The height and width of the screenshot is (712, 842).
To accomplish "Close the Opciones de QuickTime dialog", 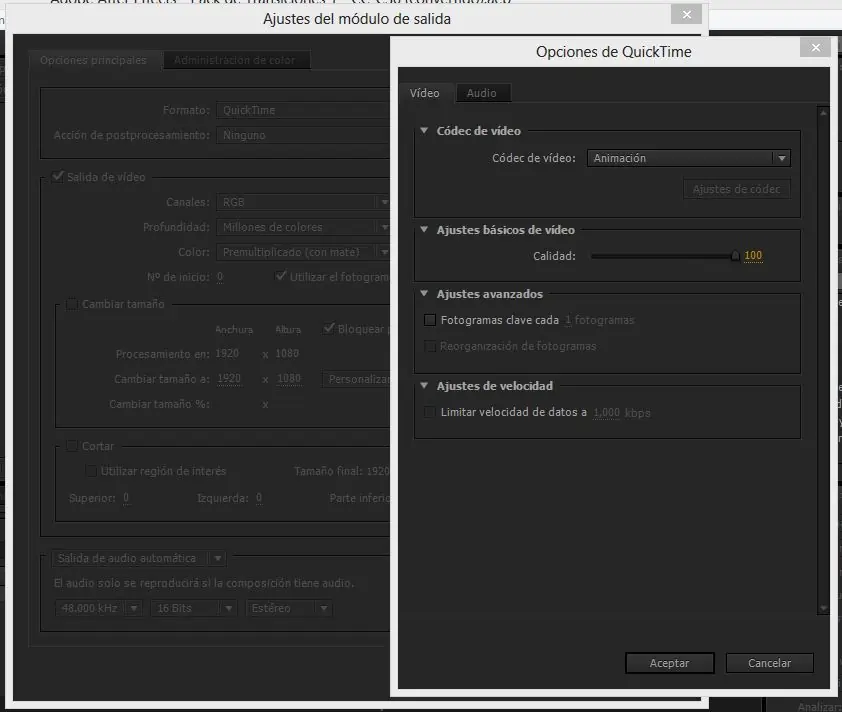I will click(x=815, y=47).
